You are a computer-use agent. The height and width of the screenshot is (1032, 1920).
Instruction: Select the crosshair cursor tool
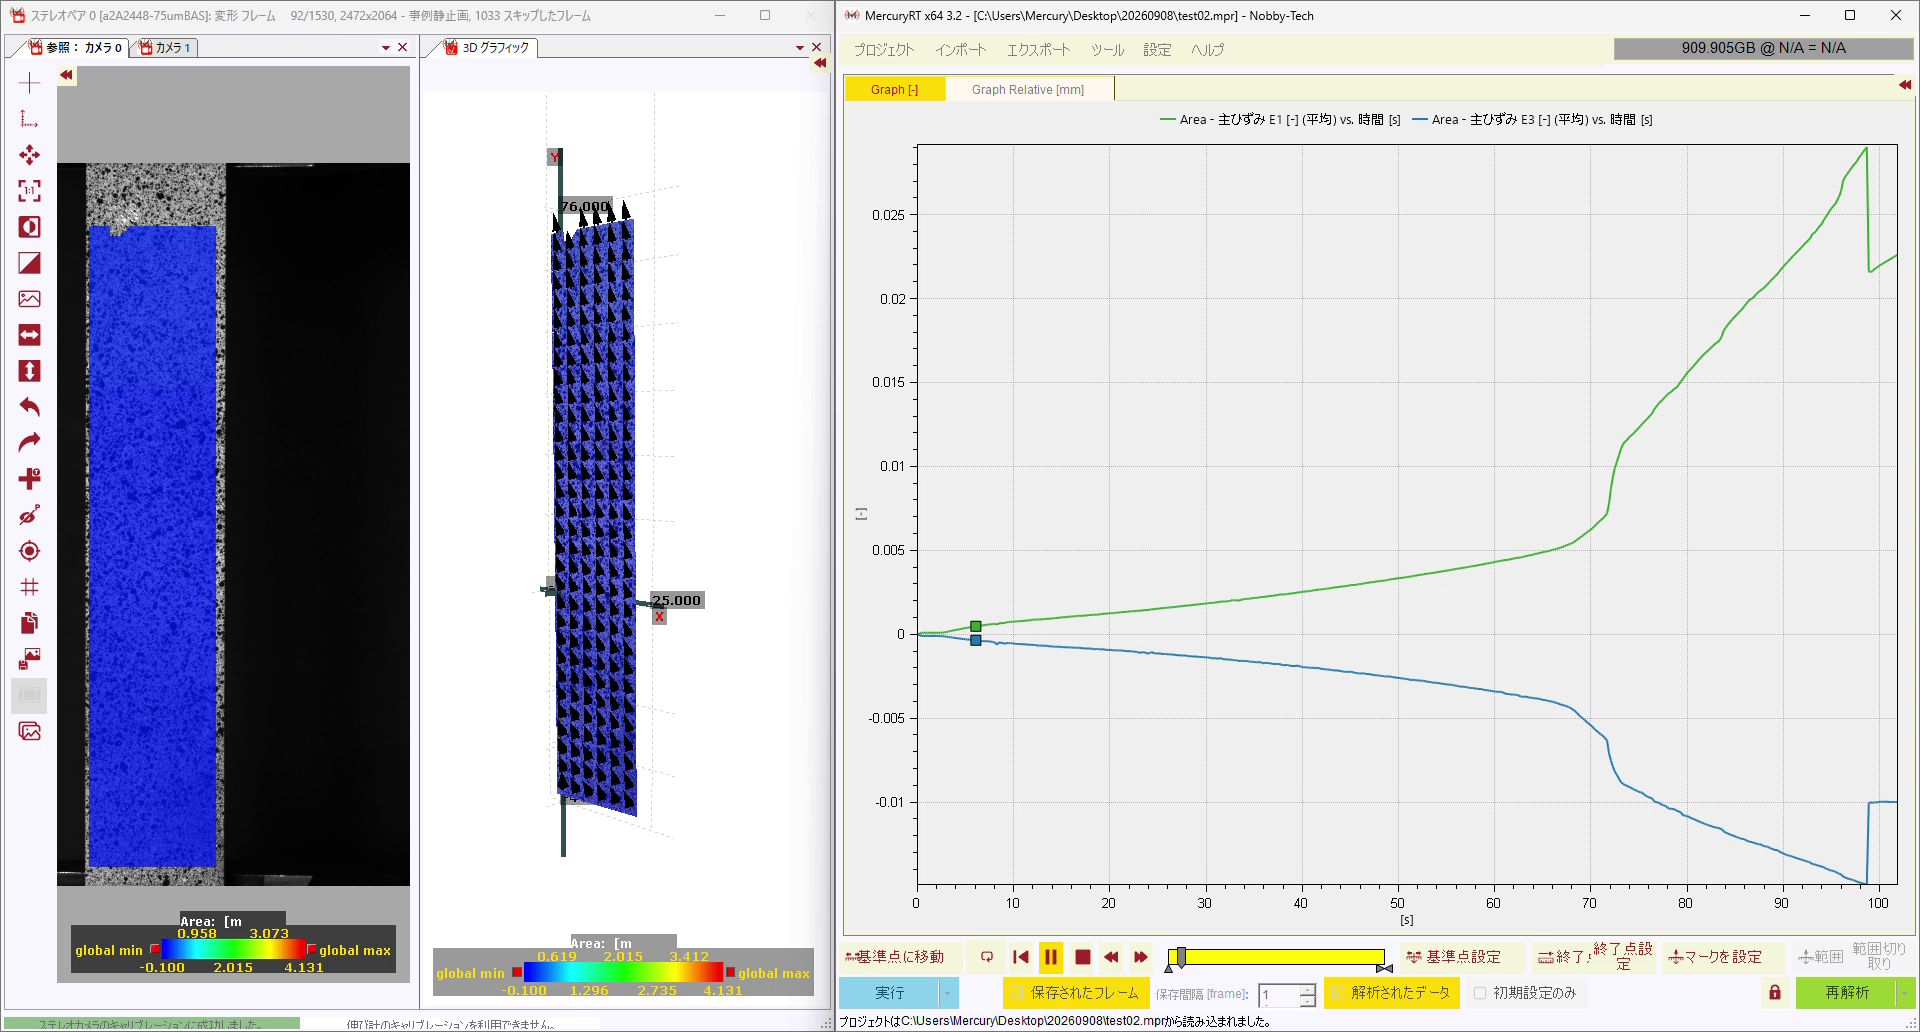point(29,83)
